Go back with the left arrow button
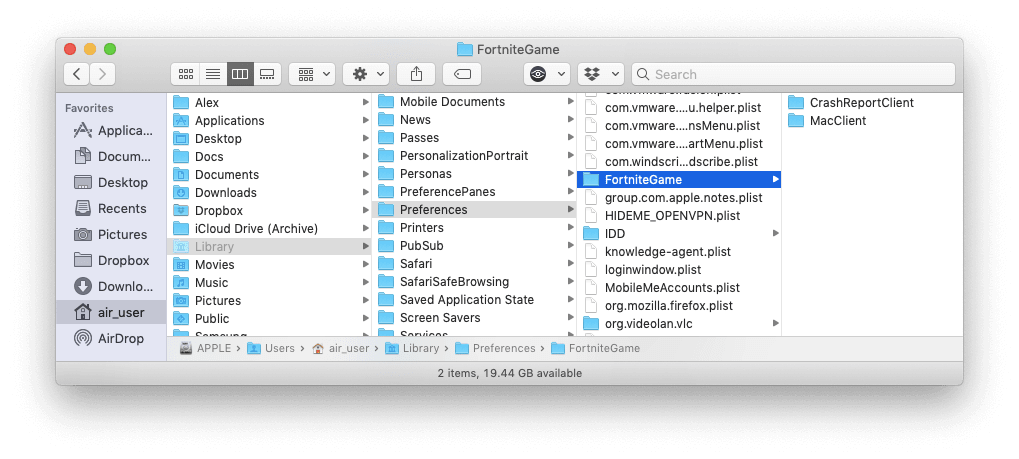The height and width of the screenshot is (459, 1019). coord(77,74)
